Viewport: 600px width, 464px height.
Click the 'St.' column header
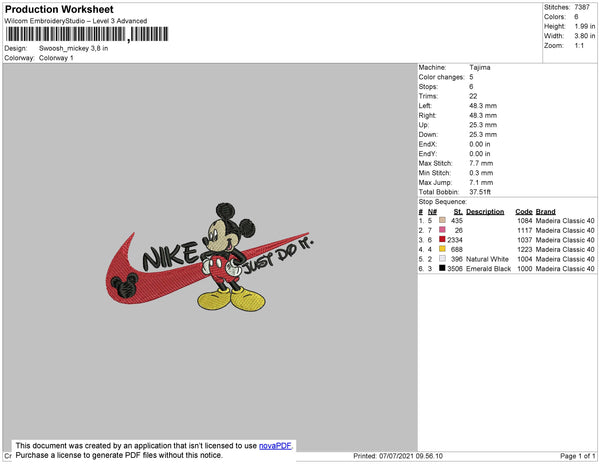pos(458,212)
